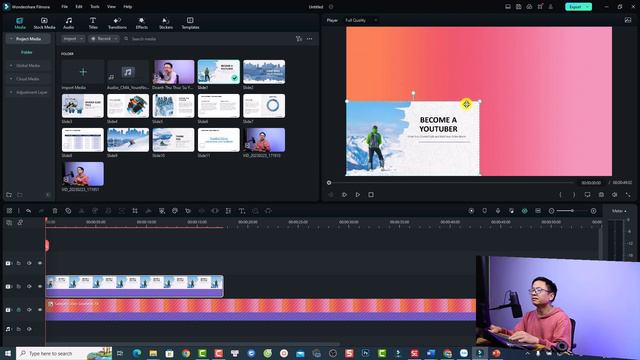Switch to the Effects tab
The image size is (640, 360).
(x=142, y=23)
